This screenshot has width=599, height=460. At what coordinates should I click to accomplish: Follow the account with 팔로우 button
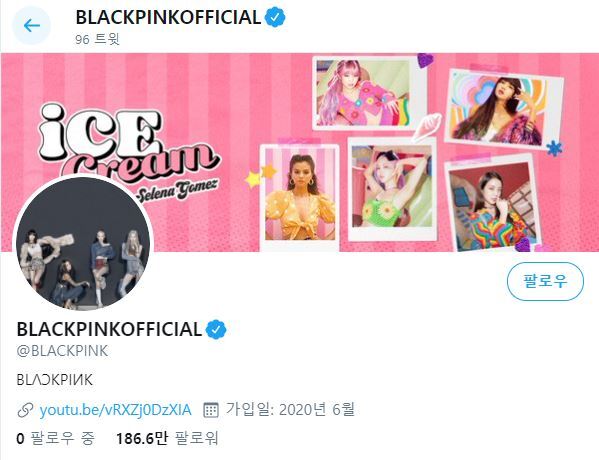coord(545,282)
